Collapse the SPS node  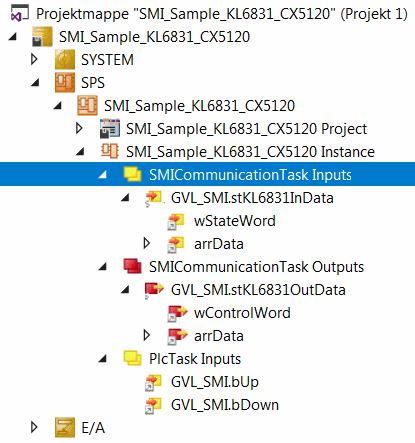[35, 82]
